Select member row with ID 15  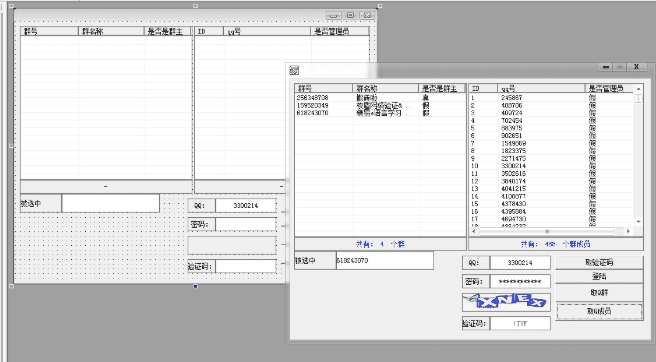point(551,204)
